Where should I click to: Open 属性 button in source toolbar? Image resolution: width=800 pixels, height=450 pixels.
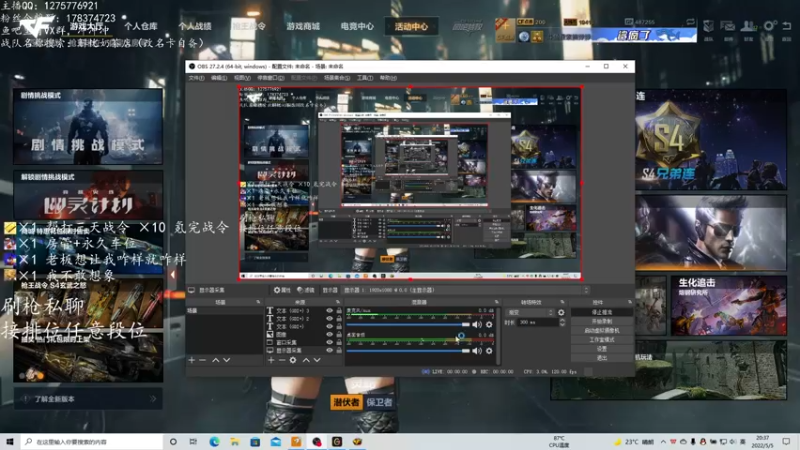coord(282,290)
